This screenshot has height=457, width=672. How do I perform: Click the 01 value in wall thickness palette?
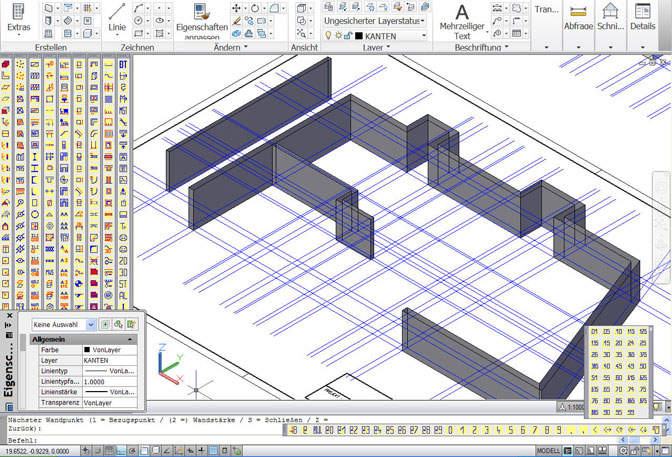[594, 332]
